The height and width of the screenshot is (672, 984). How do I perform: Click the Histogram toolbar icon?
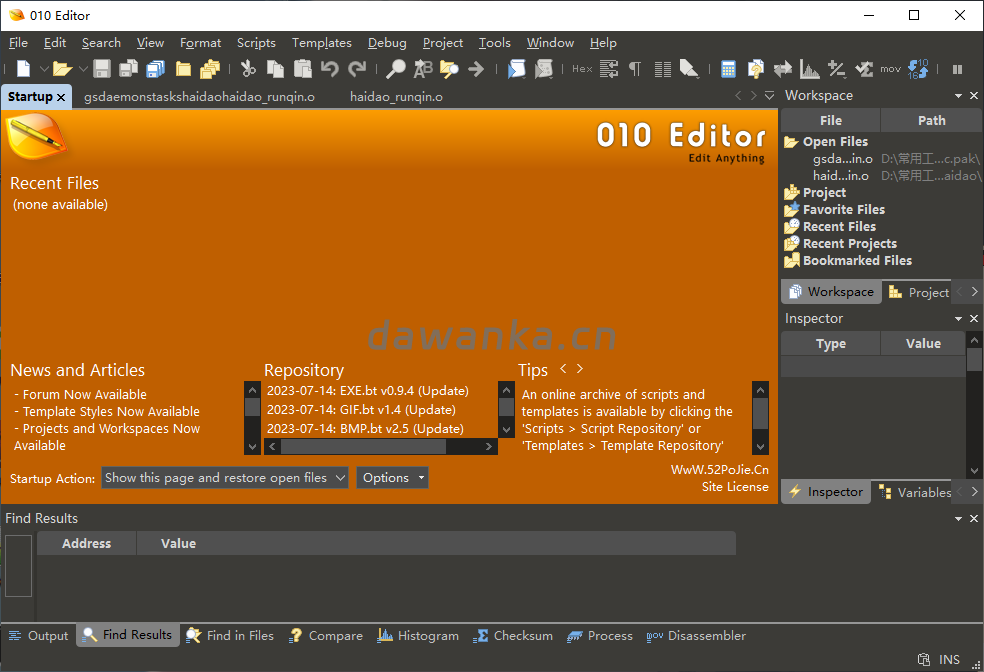pyautogui.click(x=810, y=68)
